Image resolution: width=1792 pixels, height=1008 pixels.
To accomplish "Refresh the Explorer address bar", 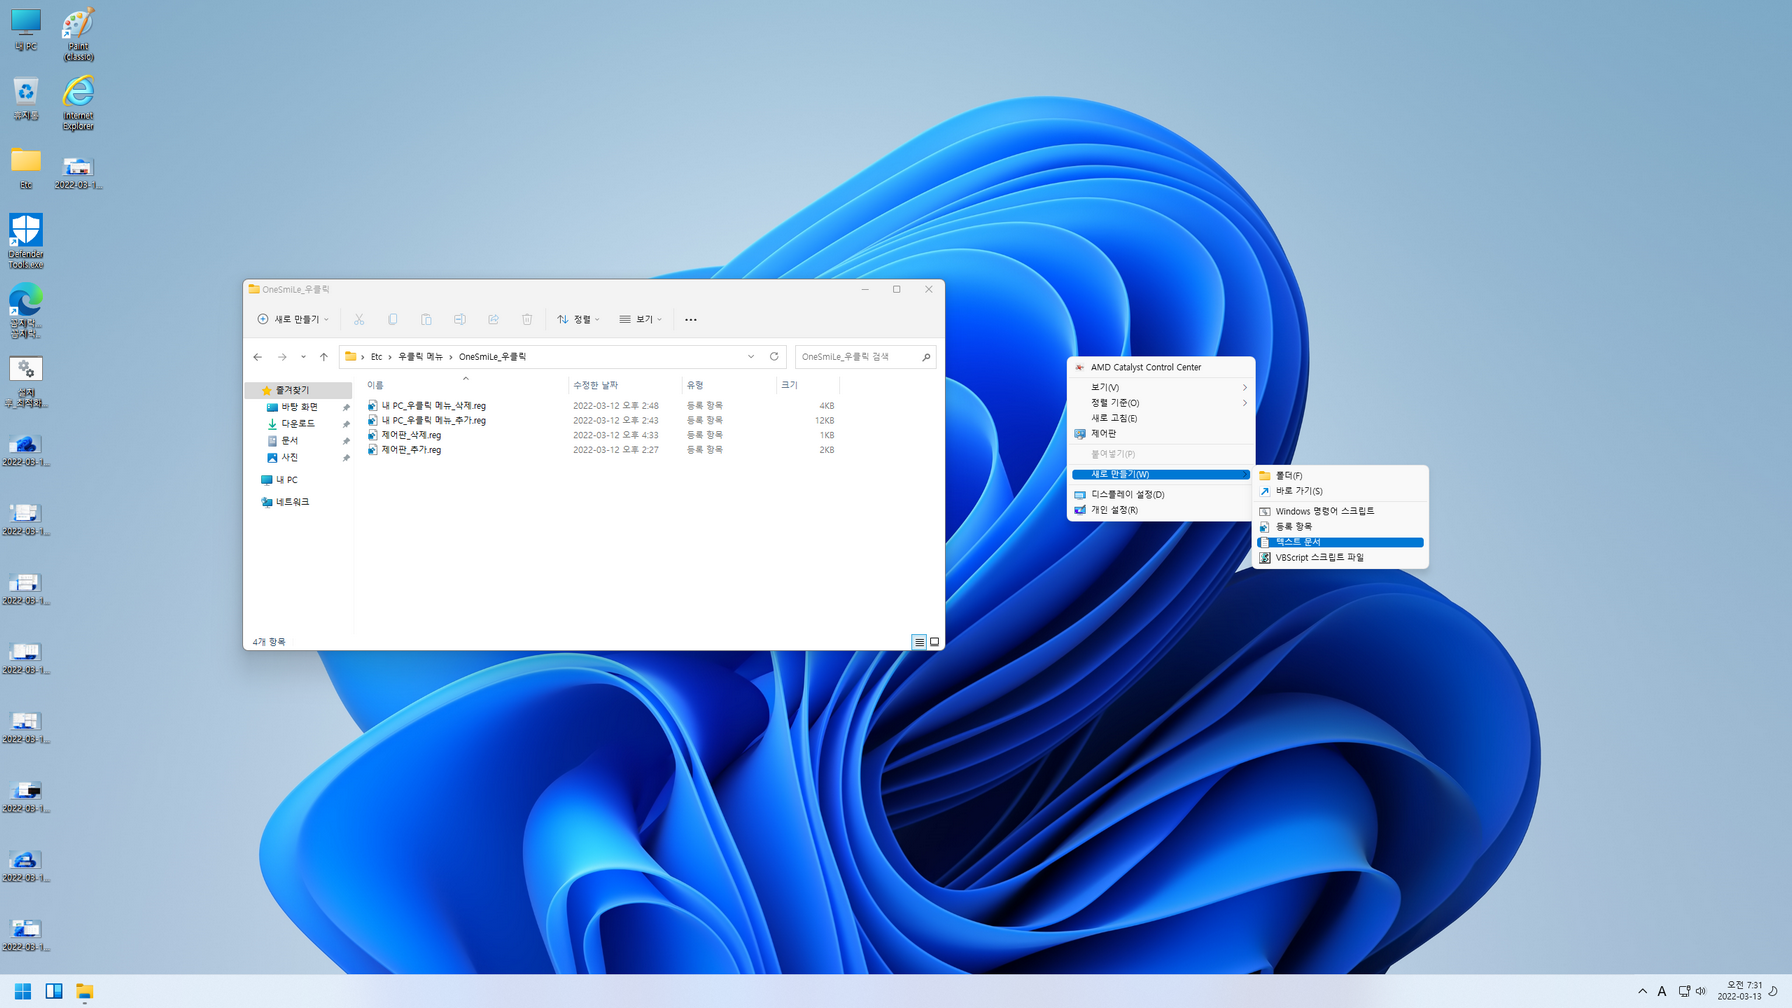I will click(x=774, y=356).
